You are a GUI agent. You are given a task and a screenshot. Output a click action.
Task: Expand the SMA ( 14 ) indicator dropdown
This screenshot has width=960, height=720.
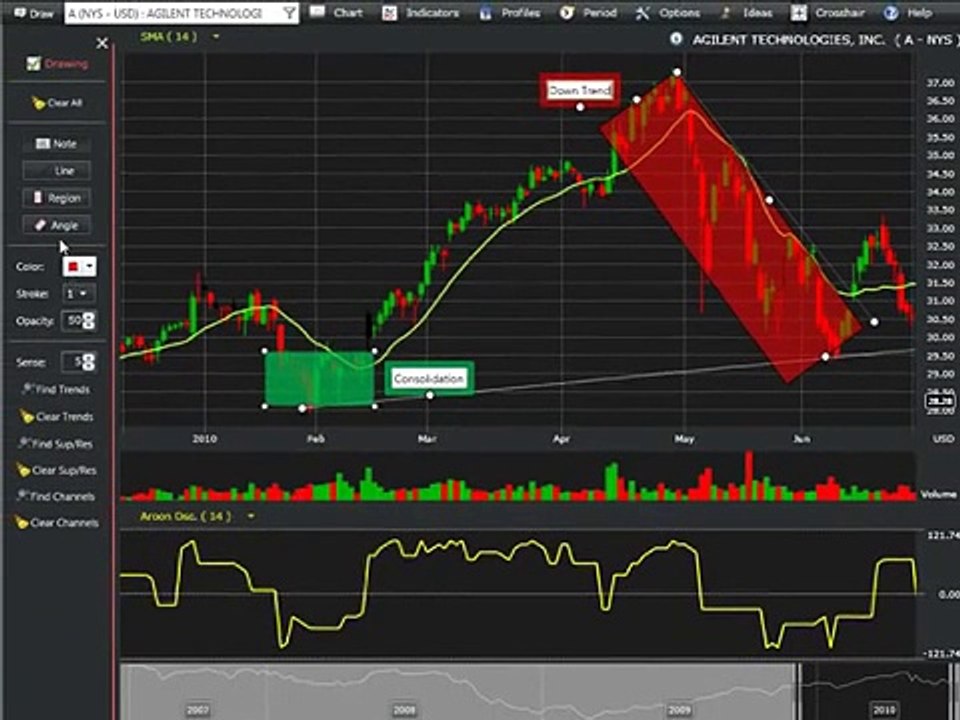click(x=216, y=37)
